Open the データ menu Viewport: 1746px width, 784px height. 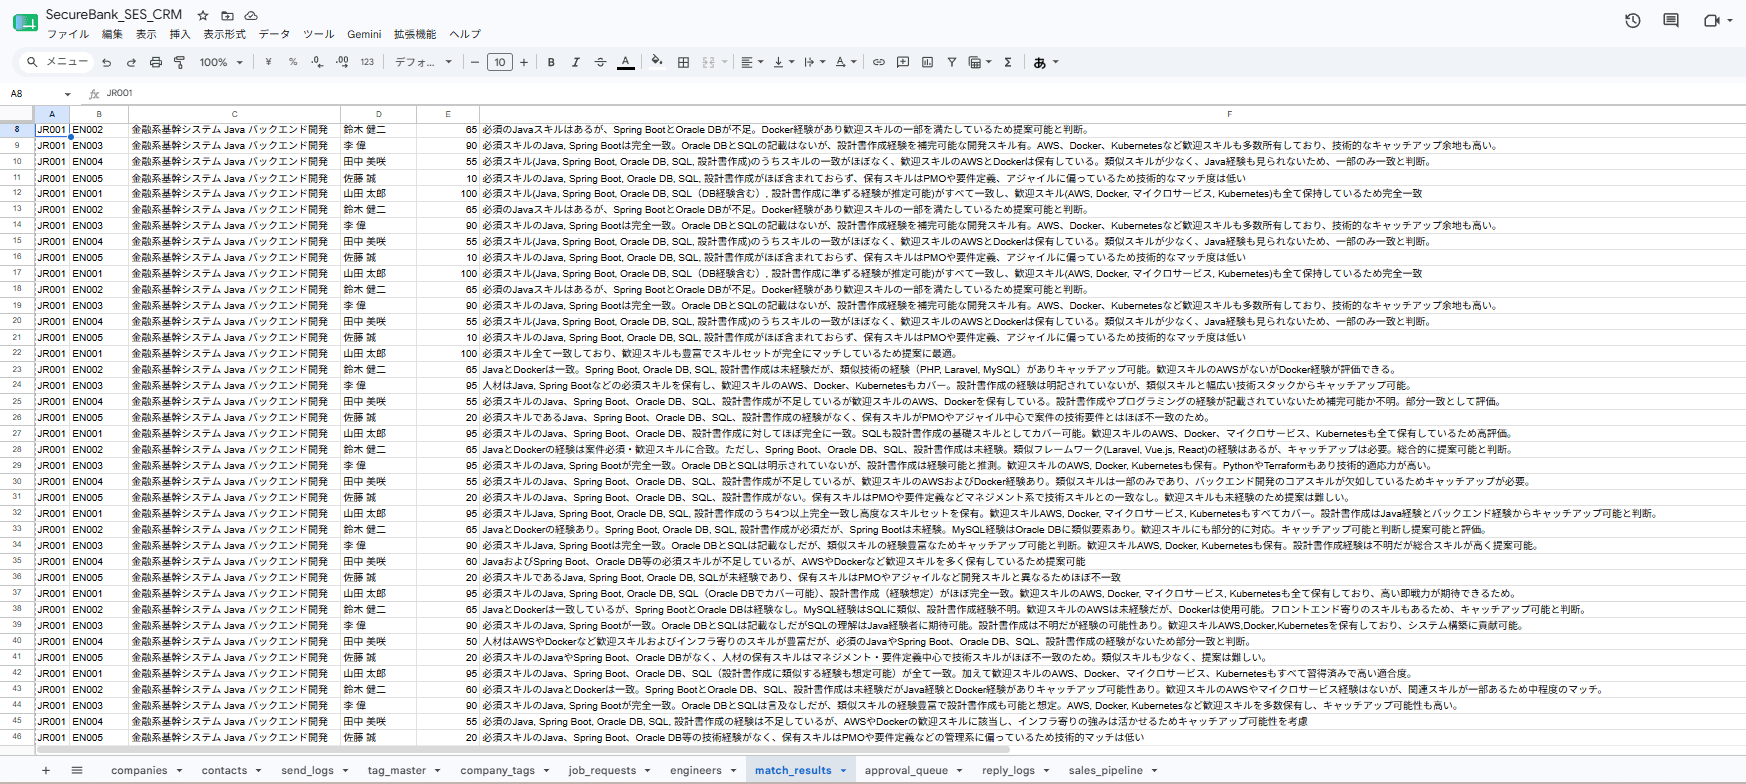[274, 34]
